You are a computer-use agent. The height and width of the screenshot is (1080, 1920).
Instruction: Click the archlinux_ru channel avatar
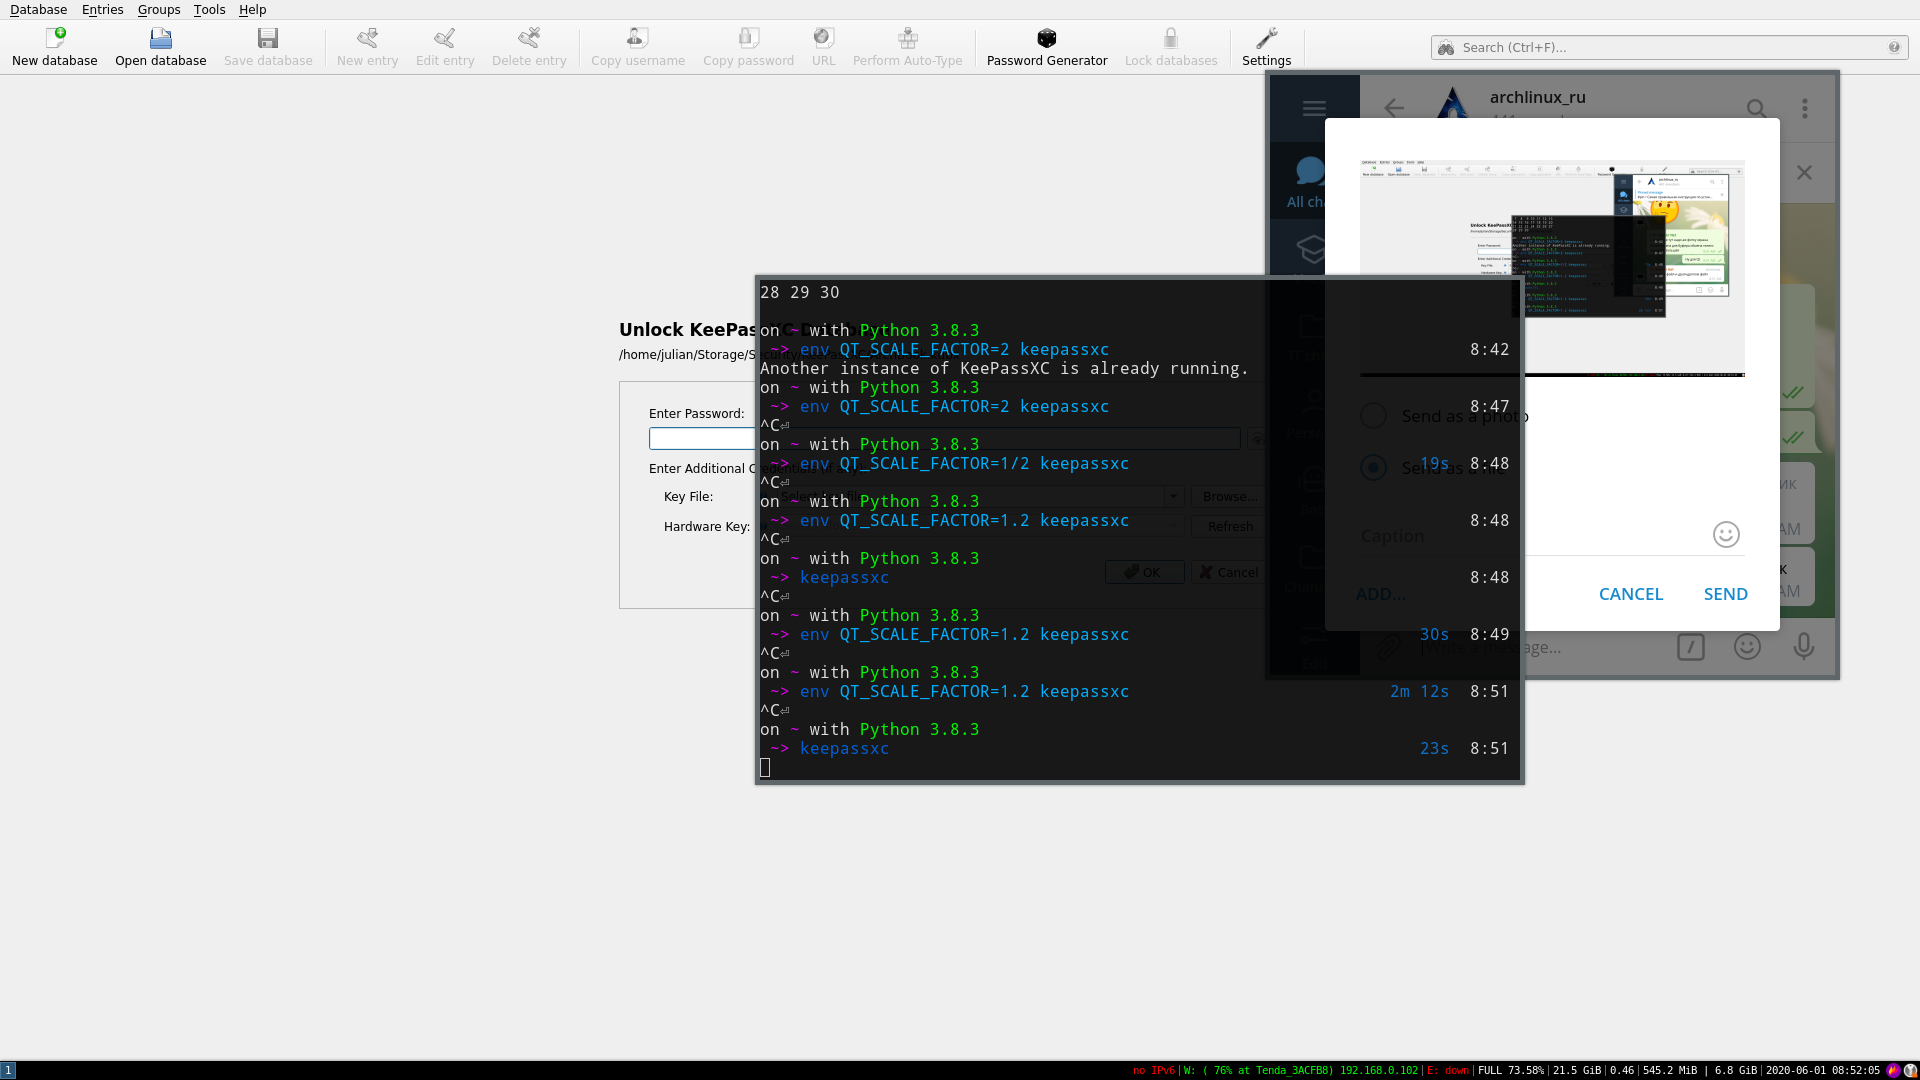click(1452, 103)
